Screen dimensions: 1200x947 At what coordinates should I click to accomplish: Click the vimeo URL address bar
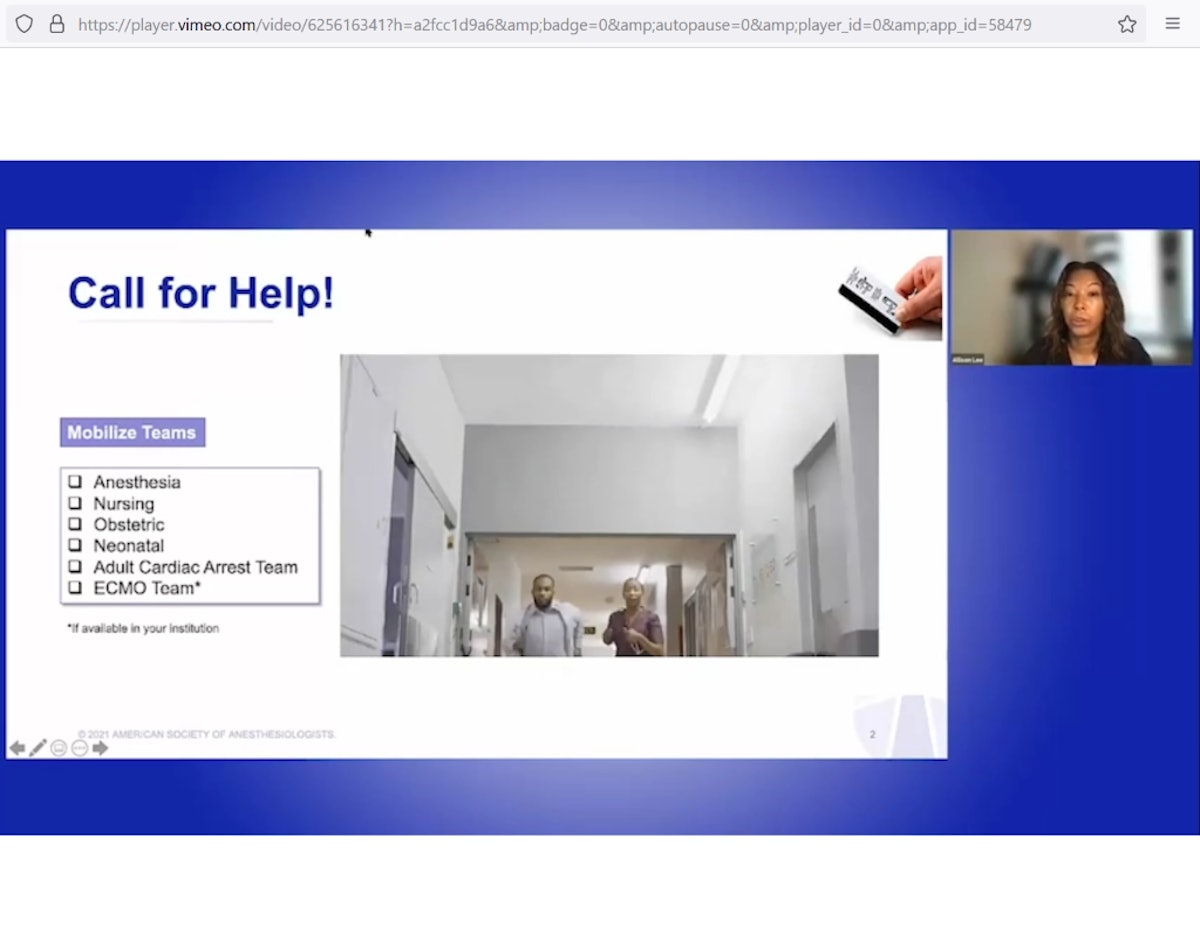pos(555,24)
